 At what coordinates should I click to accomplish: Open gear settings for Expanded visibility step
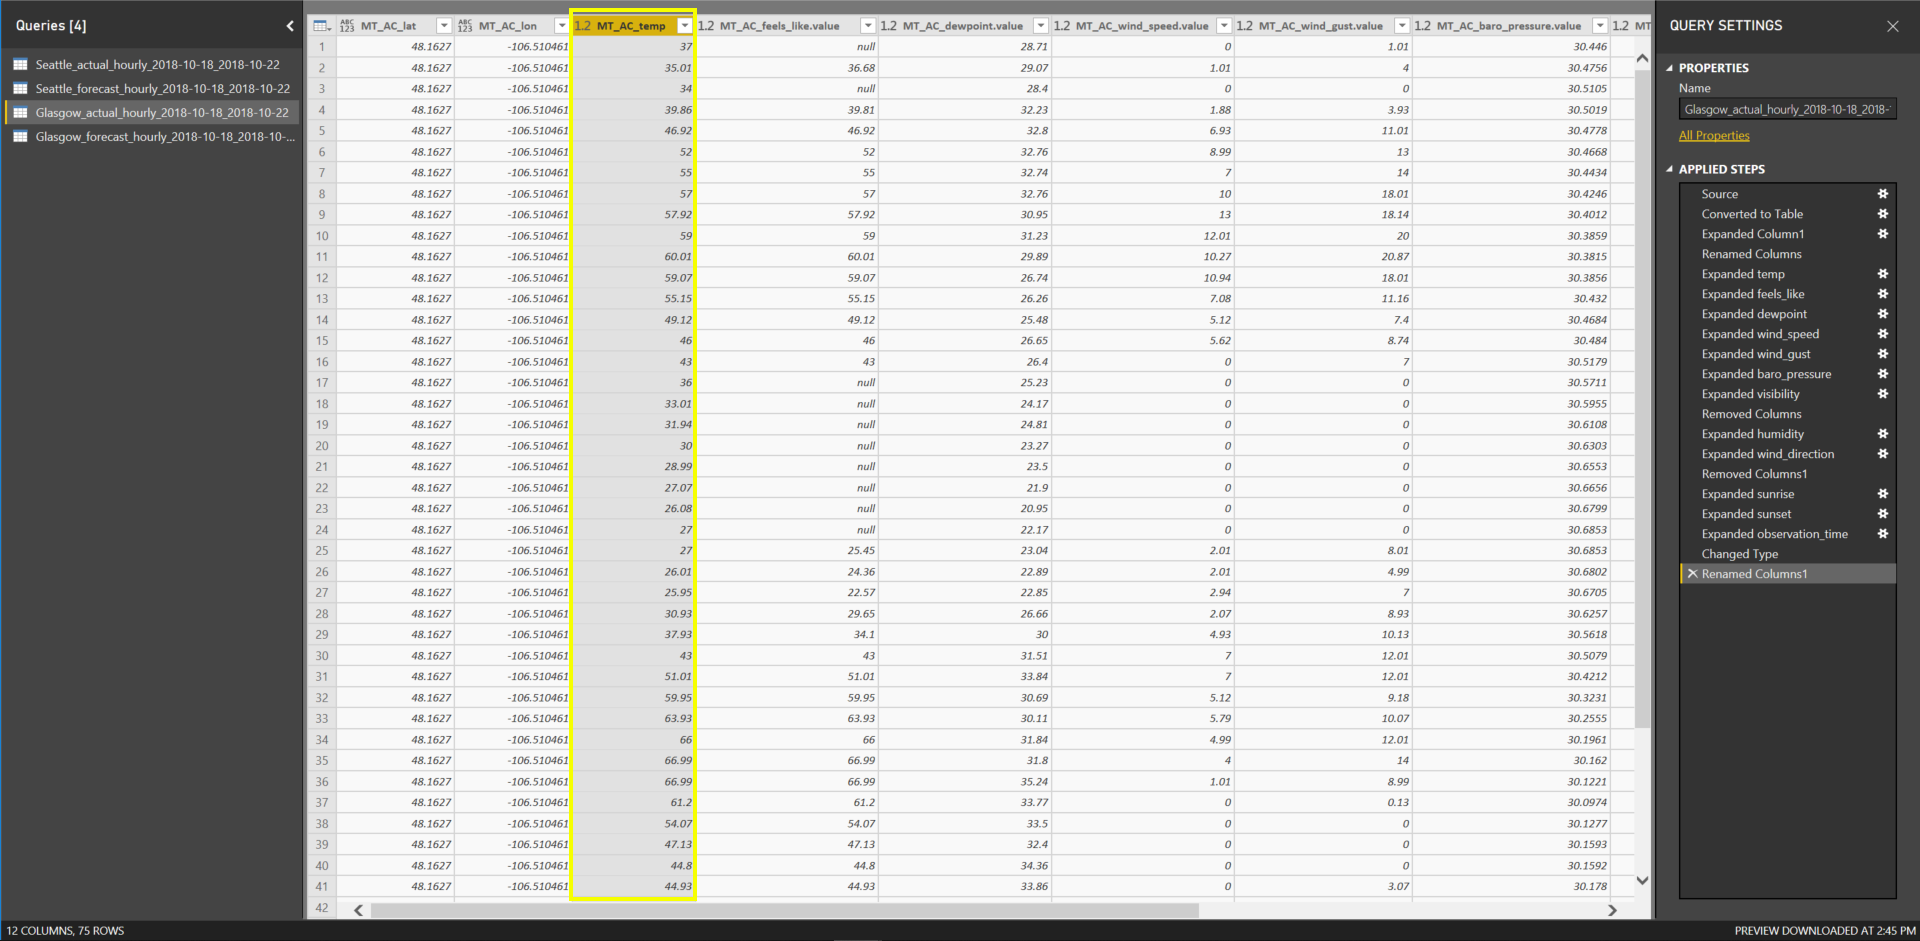pos(1882,394)
